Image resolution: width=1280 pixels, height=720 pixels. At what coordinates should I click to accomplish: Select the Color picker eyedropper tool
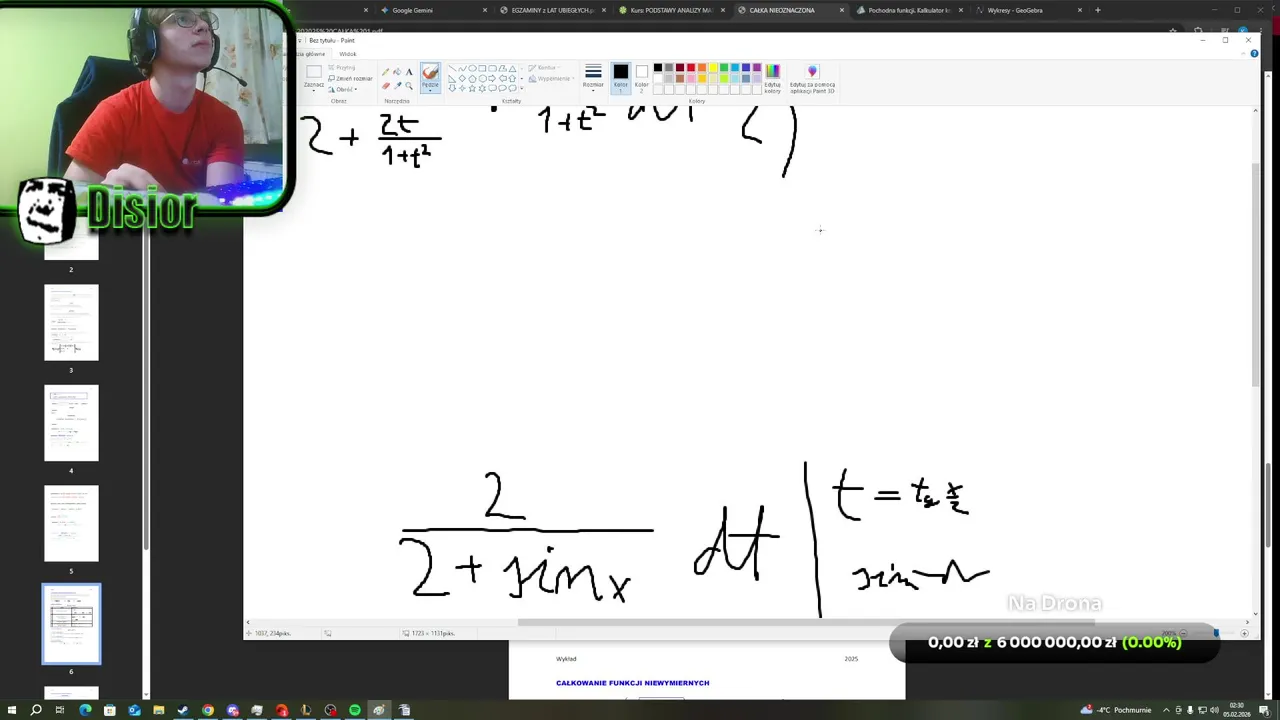coord(397,86)
